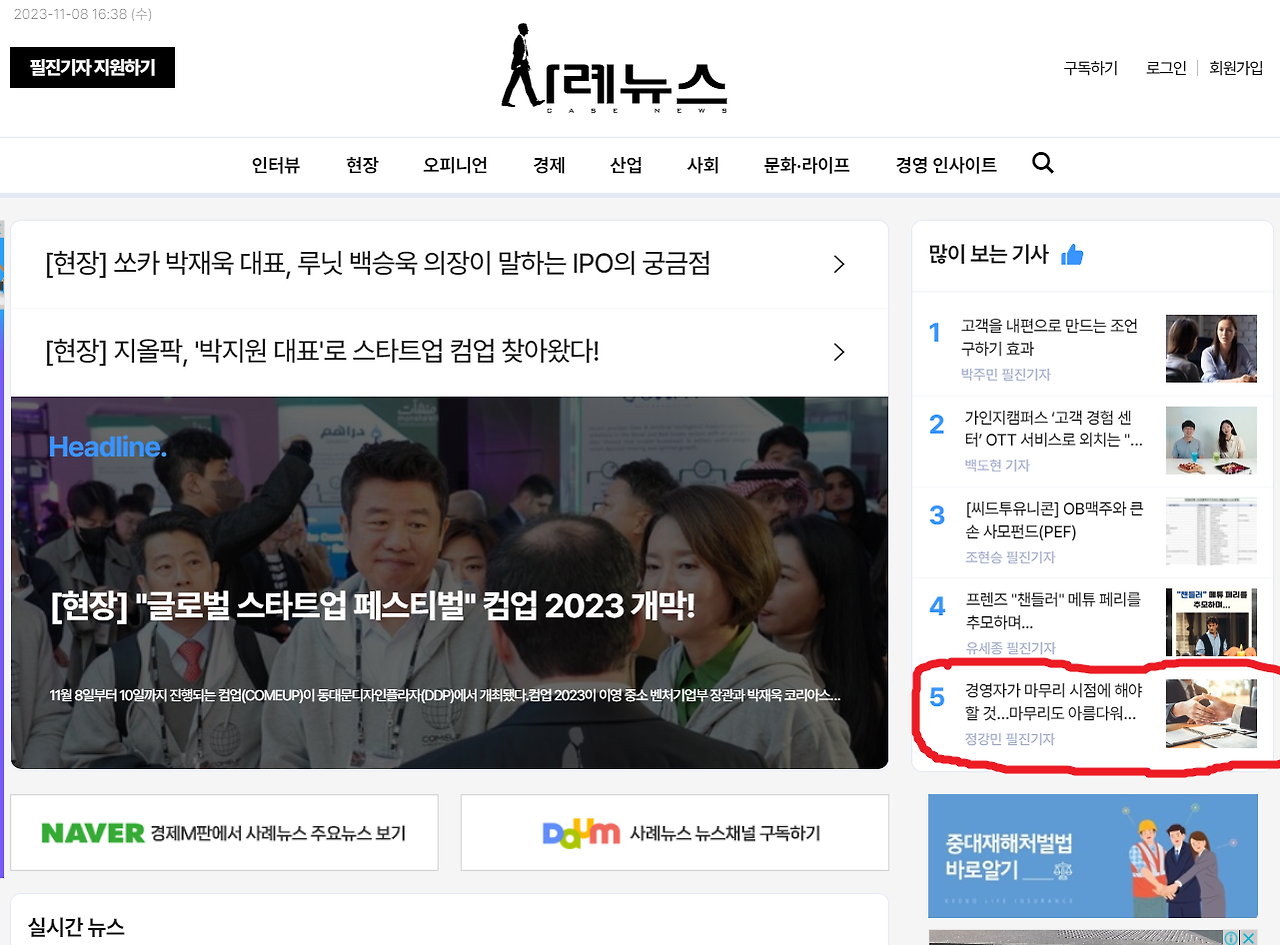Screen dimensions: 1280x945
Task: Expand the 지올팍 headline with its chevron arrow
Action: (839, 352)
